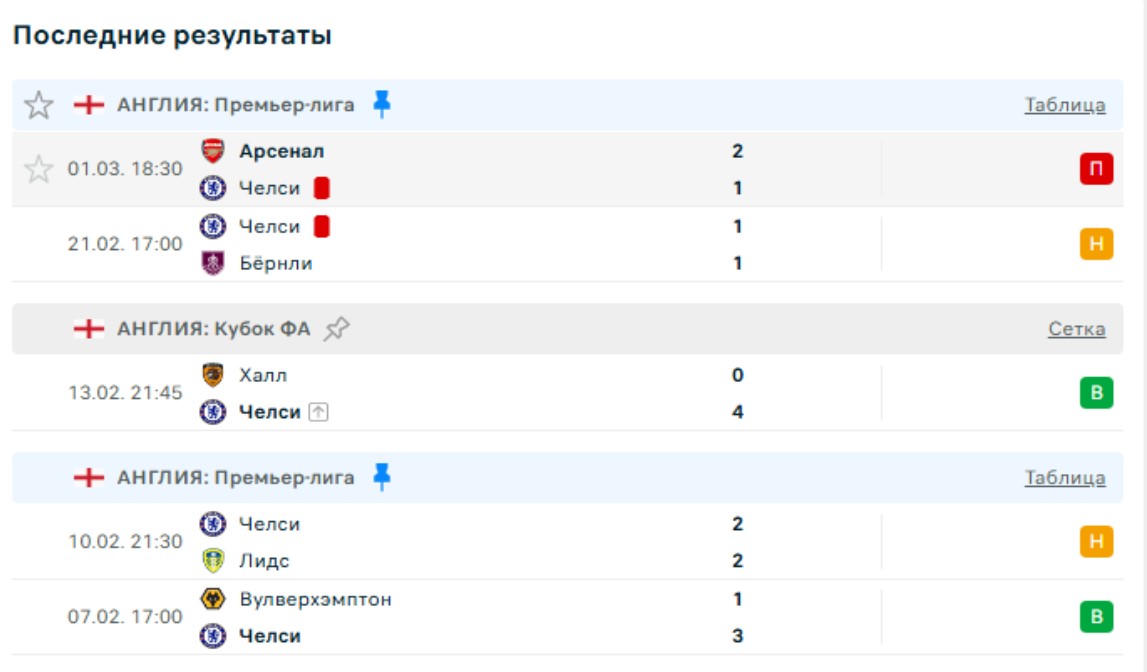Click the red loss badge П
This screenshot has width=1147, height=672.
click(1096, 169)
